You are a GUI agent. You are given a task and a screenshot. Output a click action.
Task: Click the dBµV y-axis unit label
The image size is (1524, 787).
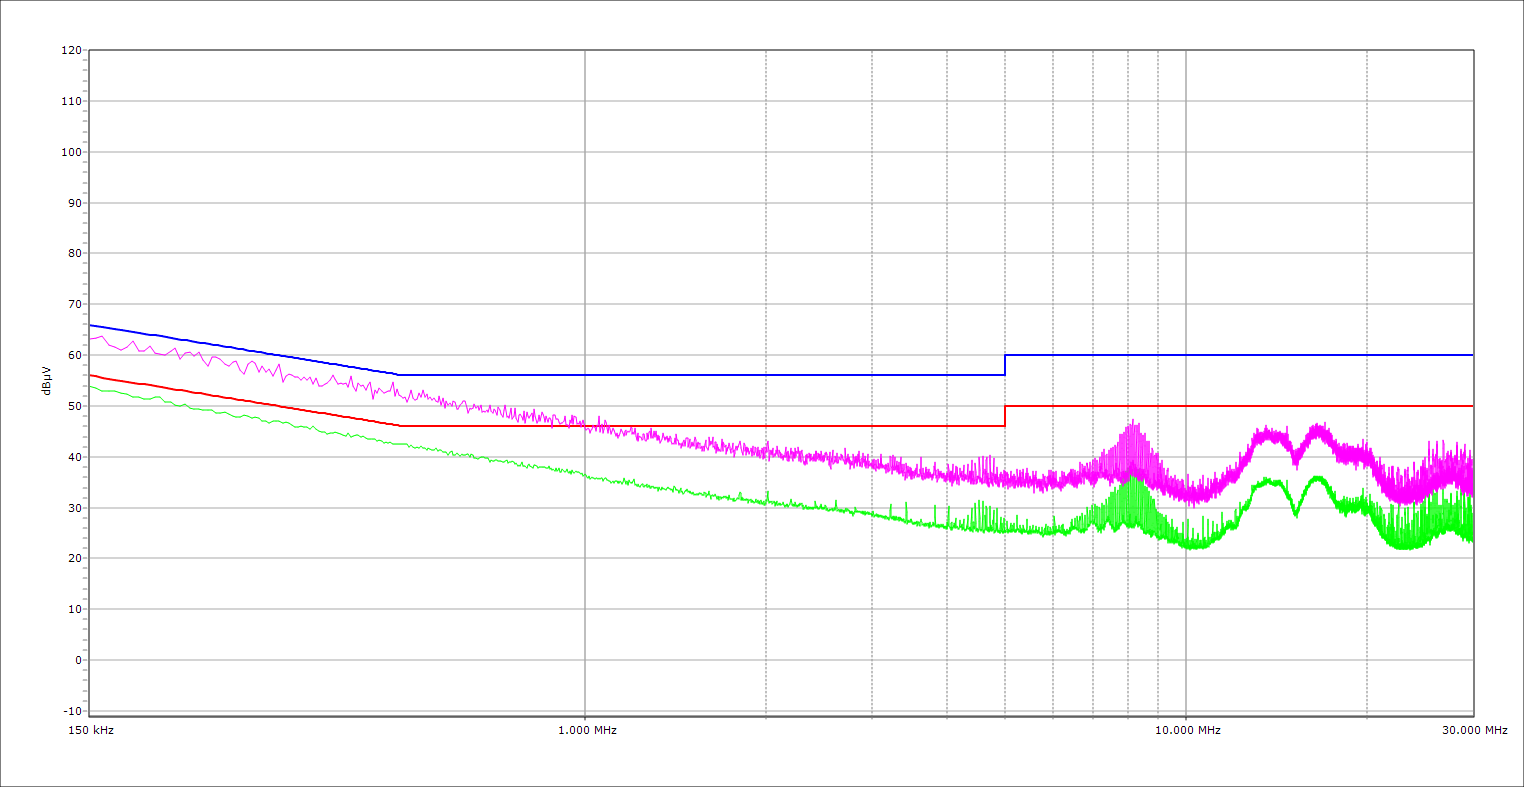pyautogui.click(x=47, y=383)
